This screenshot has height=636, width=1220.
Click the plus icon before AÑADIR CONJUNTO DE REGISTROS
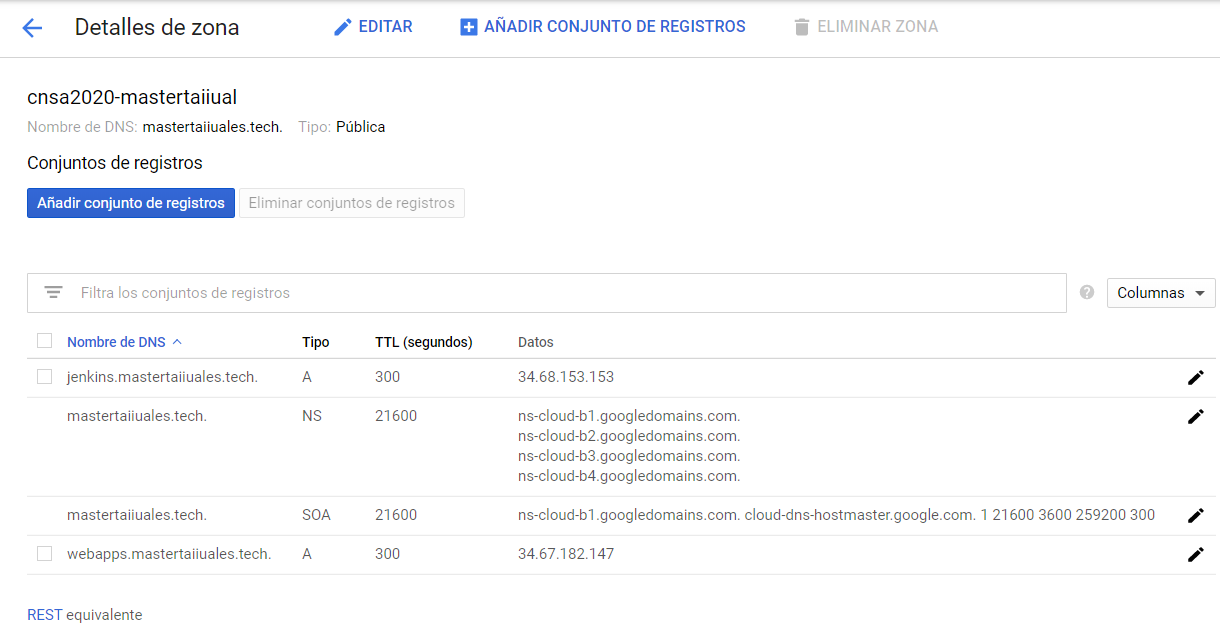click(468, 27)
